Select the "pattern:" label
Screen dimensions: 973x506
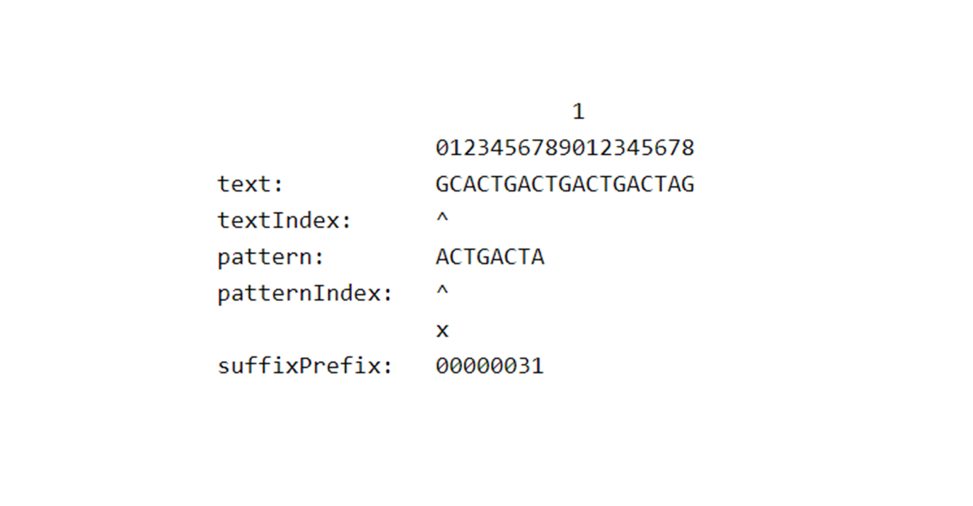(x=271, y=257)
